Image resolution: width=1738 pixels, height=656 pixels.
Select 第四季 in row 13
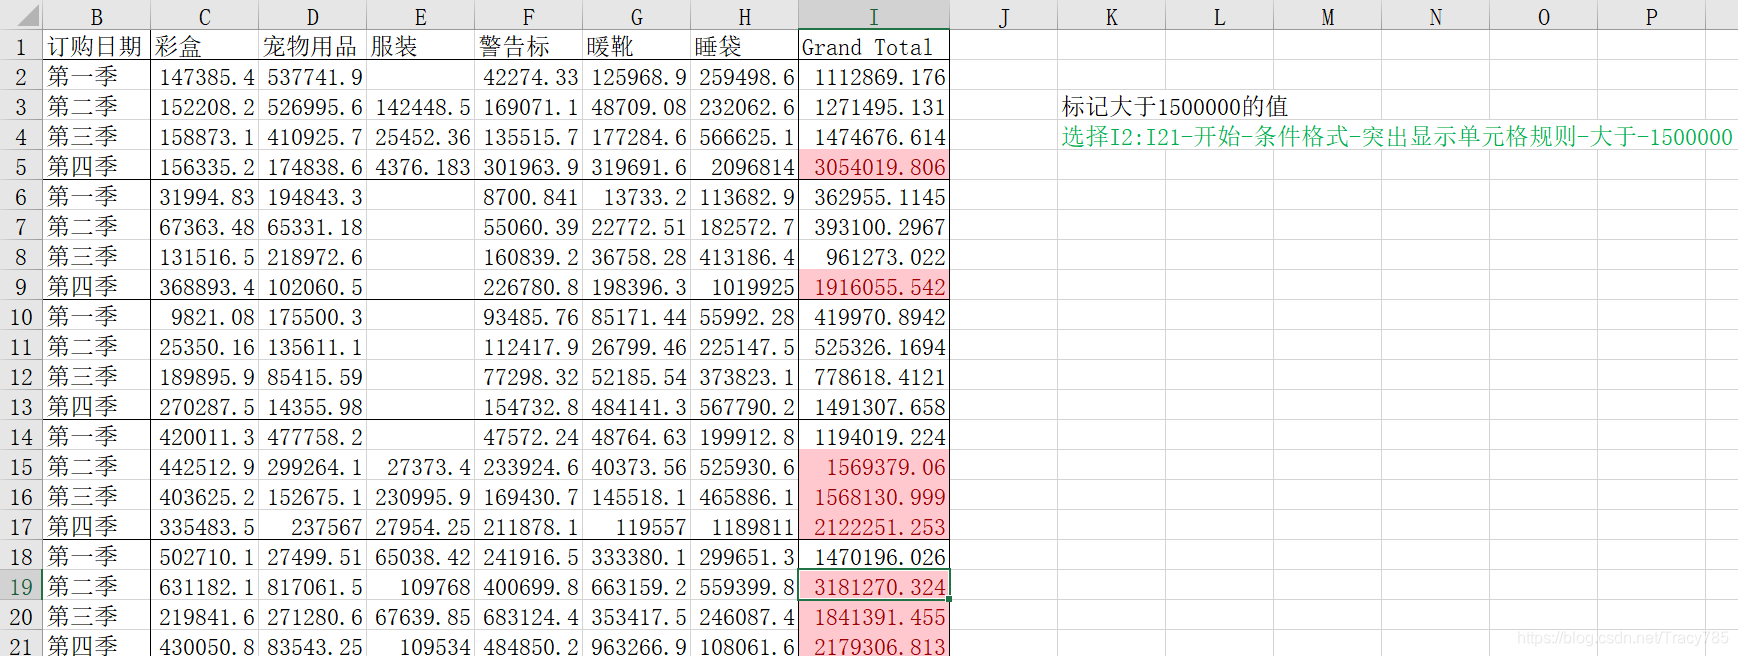tap(97, 406)
